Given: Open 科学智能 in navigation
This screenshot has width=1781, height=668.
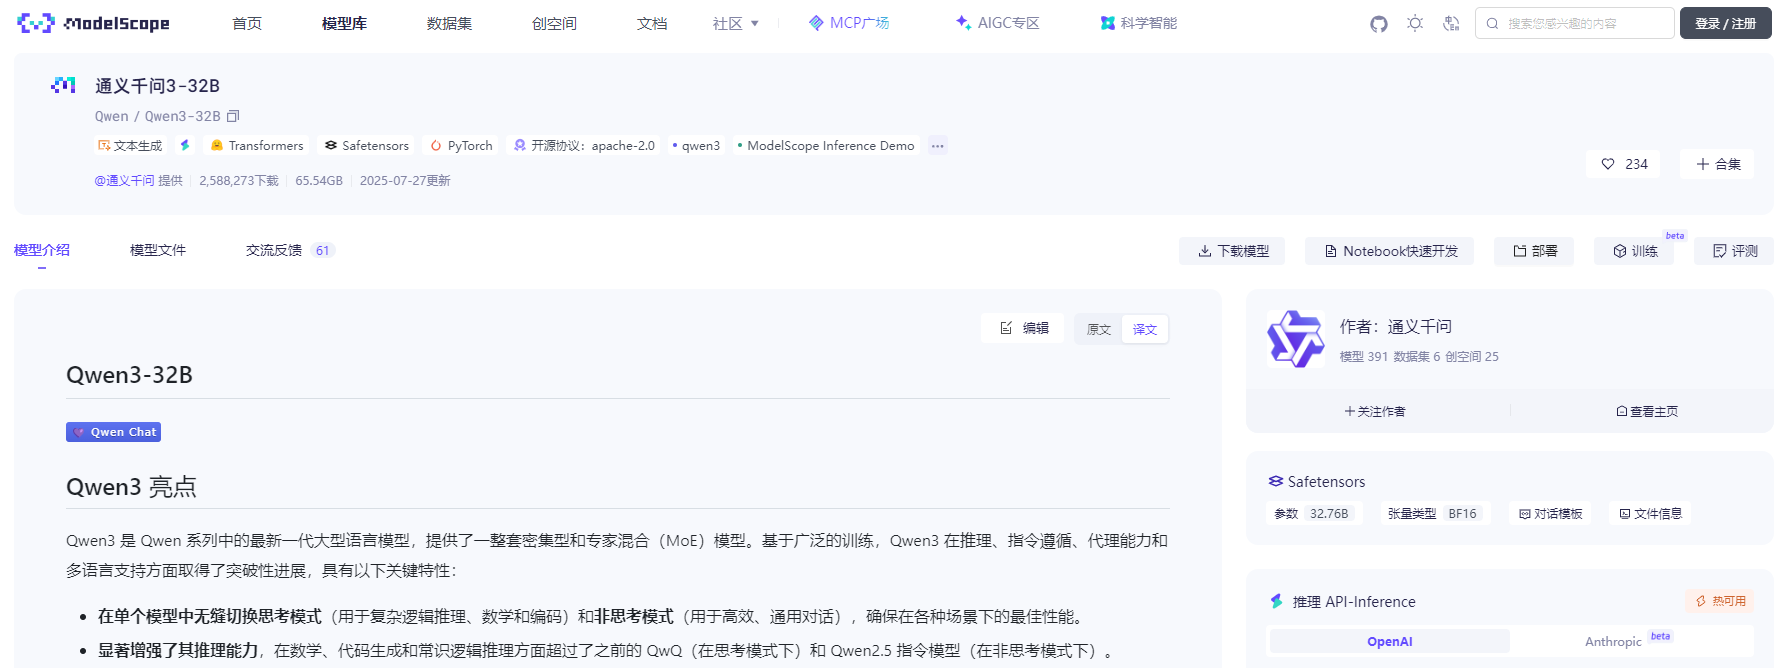Looking at the screenshot, I should tap(1139, 23).
